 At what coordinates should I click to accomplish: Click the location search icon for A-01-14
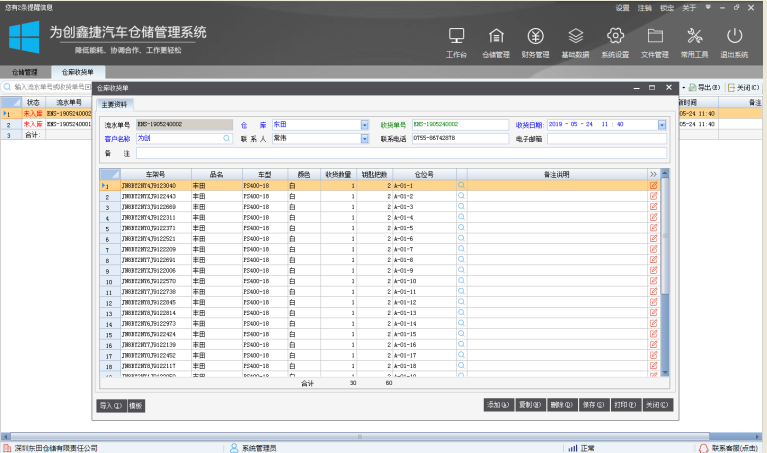tap(461, 323)
